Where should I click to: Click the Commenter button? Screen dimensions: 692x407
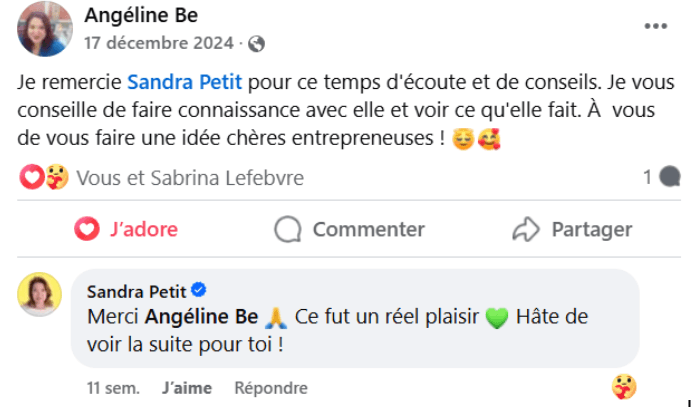[x=349, y=229]
